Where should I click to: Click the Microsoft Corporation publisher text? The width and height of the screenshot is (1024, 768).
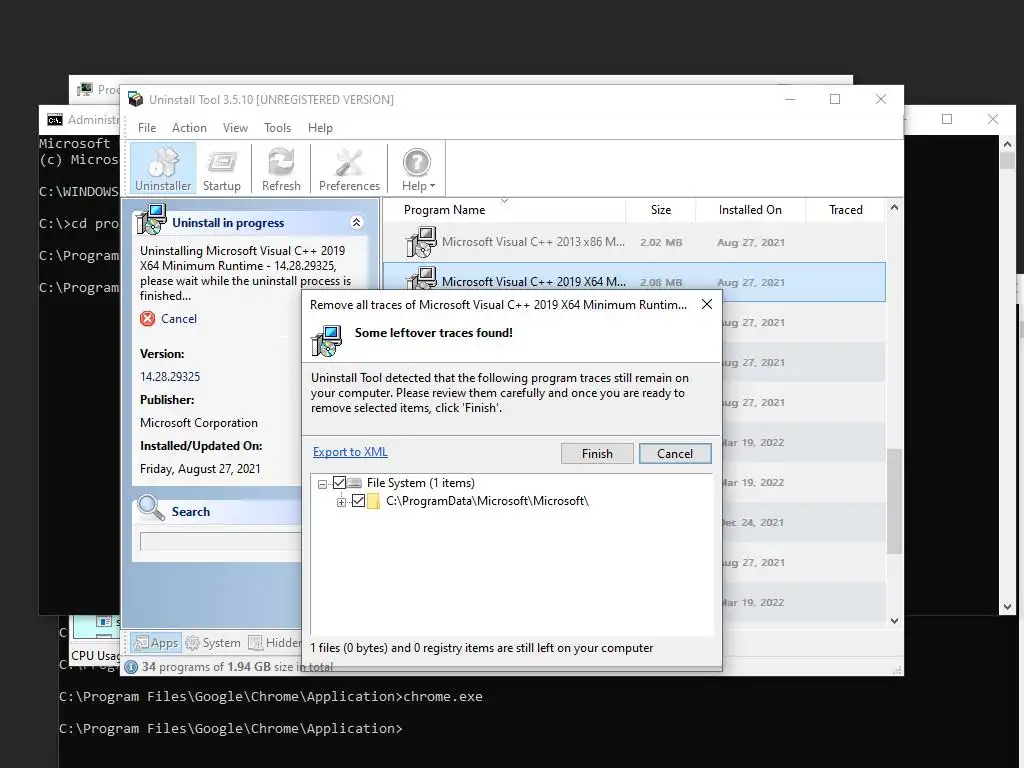(199, 423)
